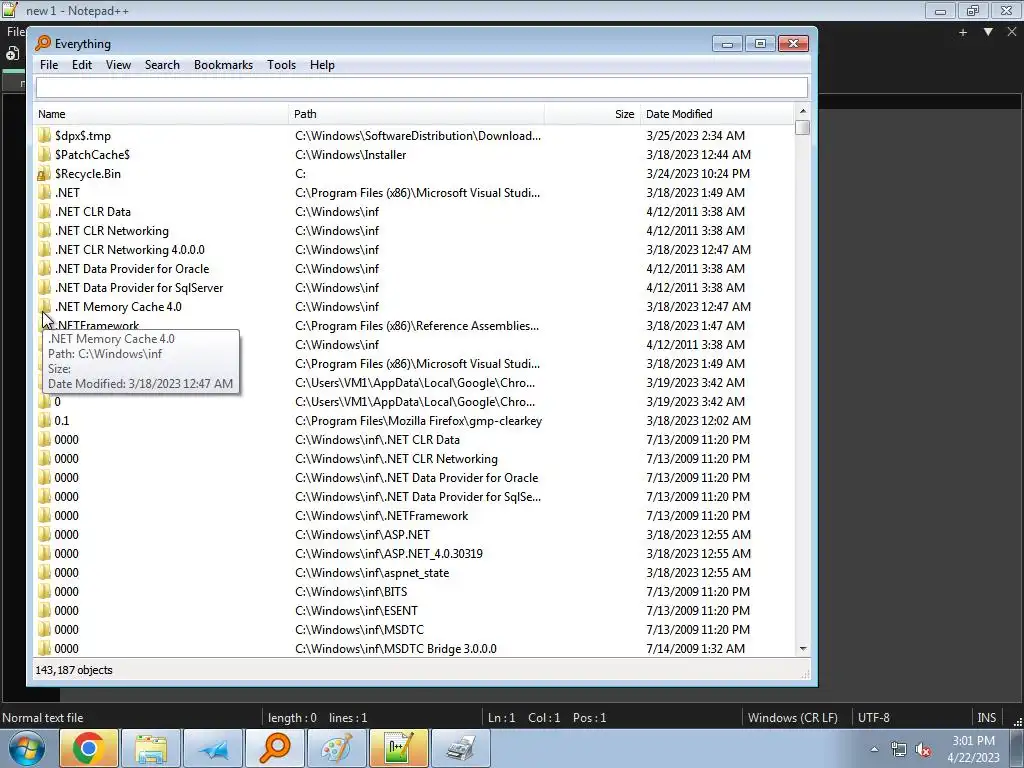Screen dimensions: 1024x768
Task: Click the results scrollbar up arrow
Action: (803, 111)
